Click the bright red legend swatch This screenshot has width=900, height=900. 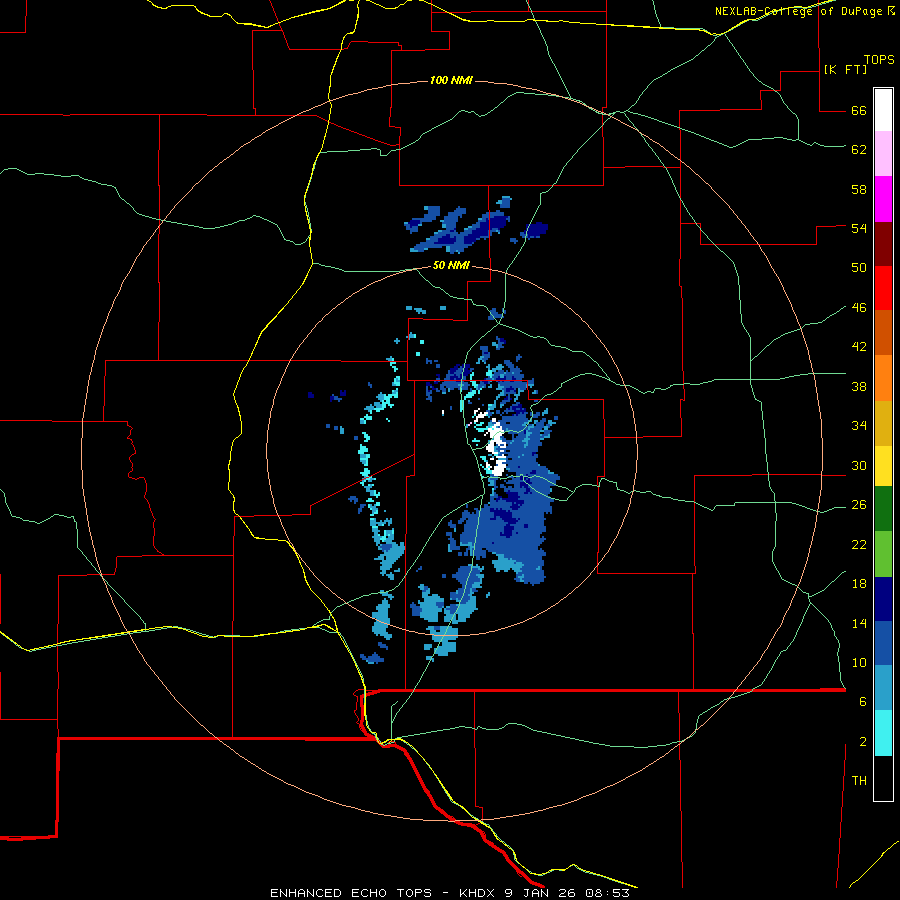(883, 288)
